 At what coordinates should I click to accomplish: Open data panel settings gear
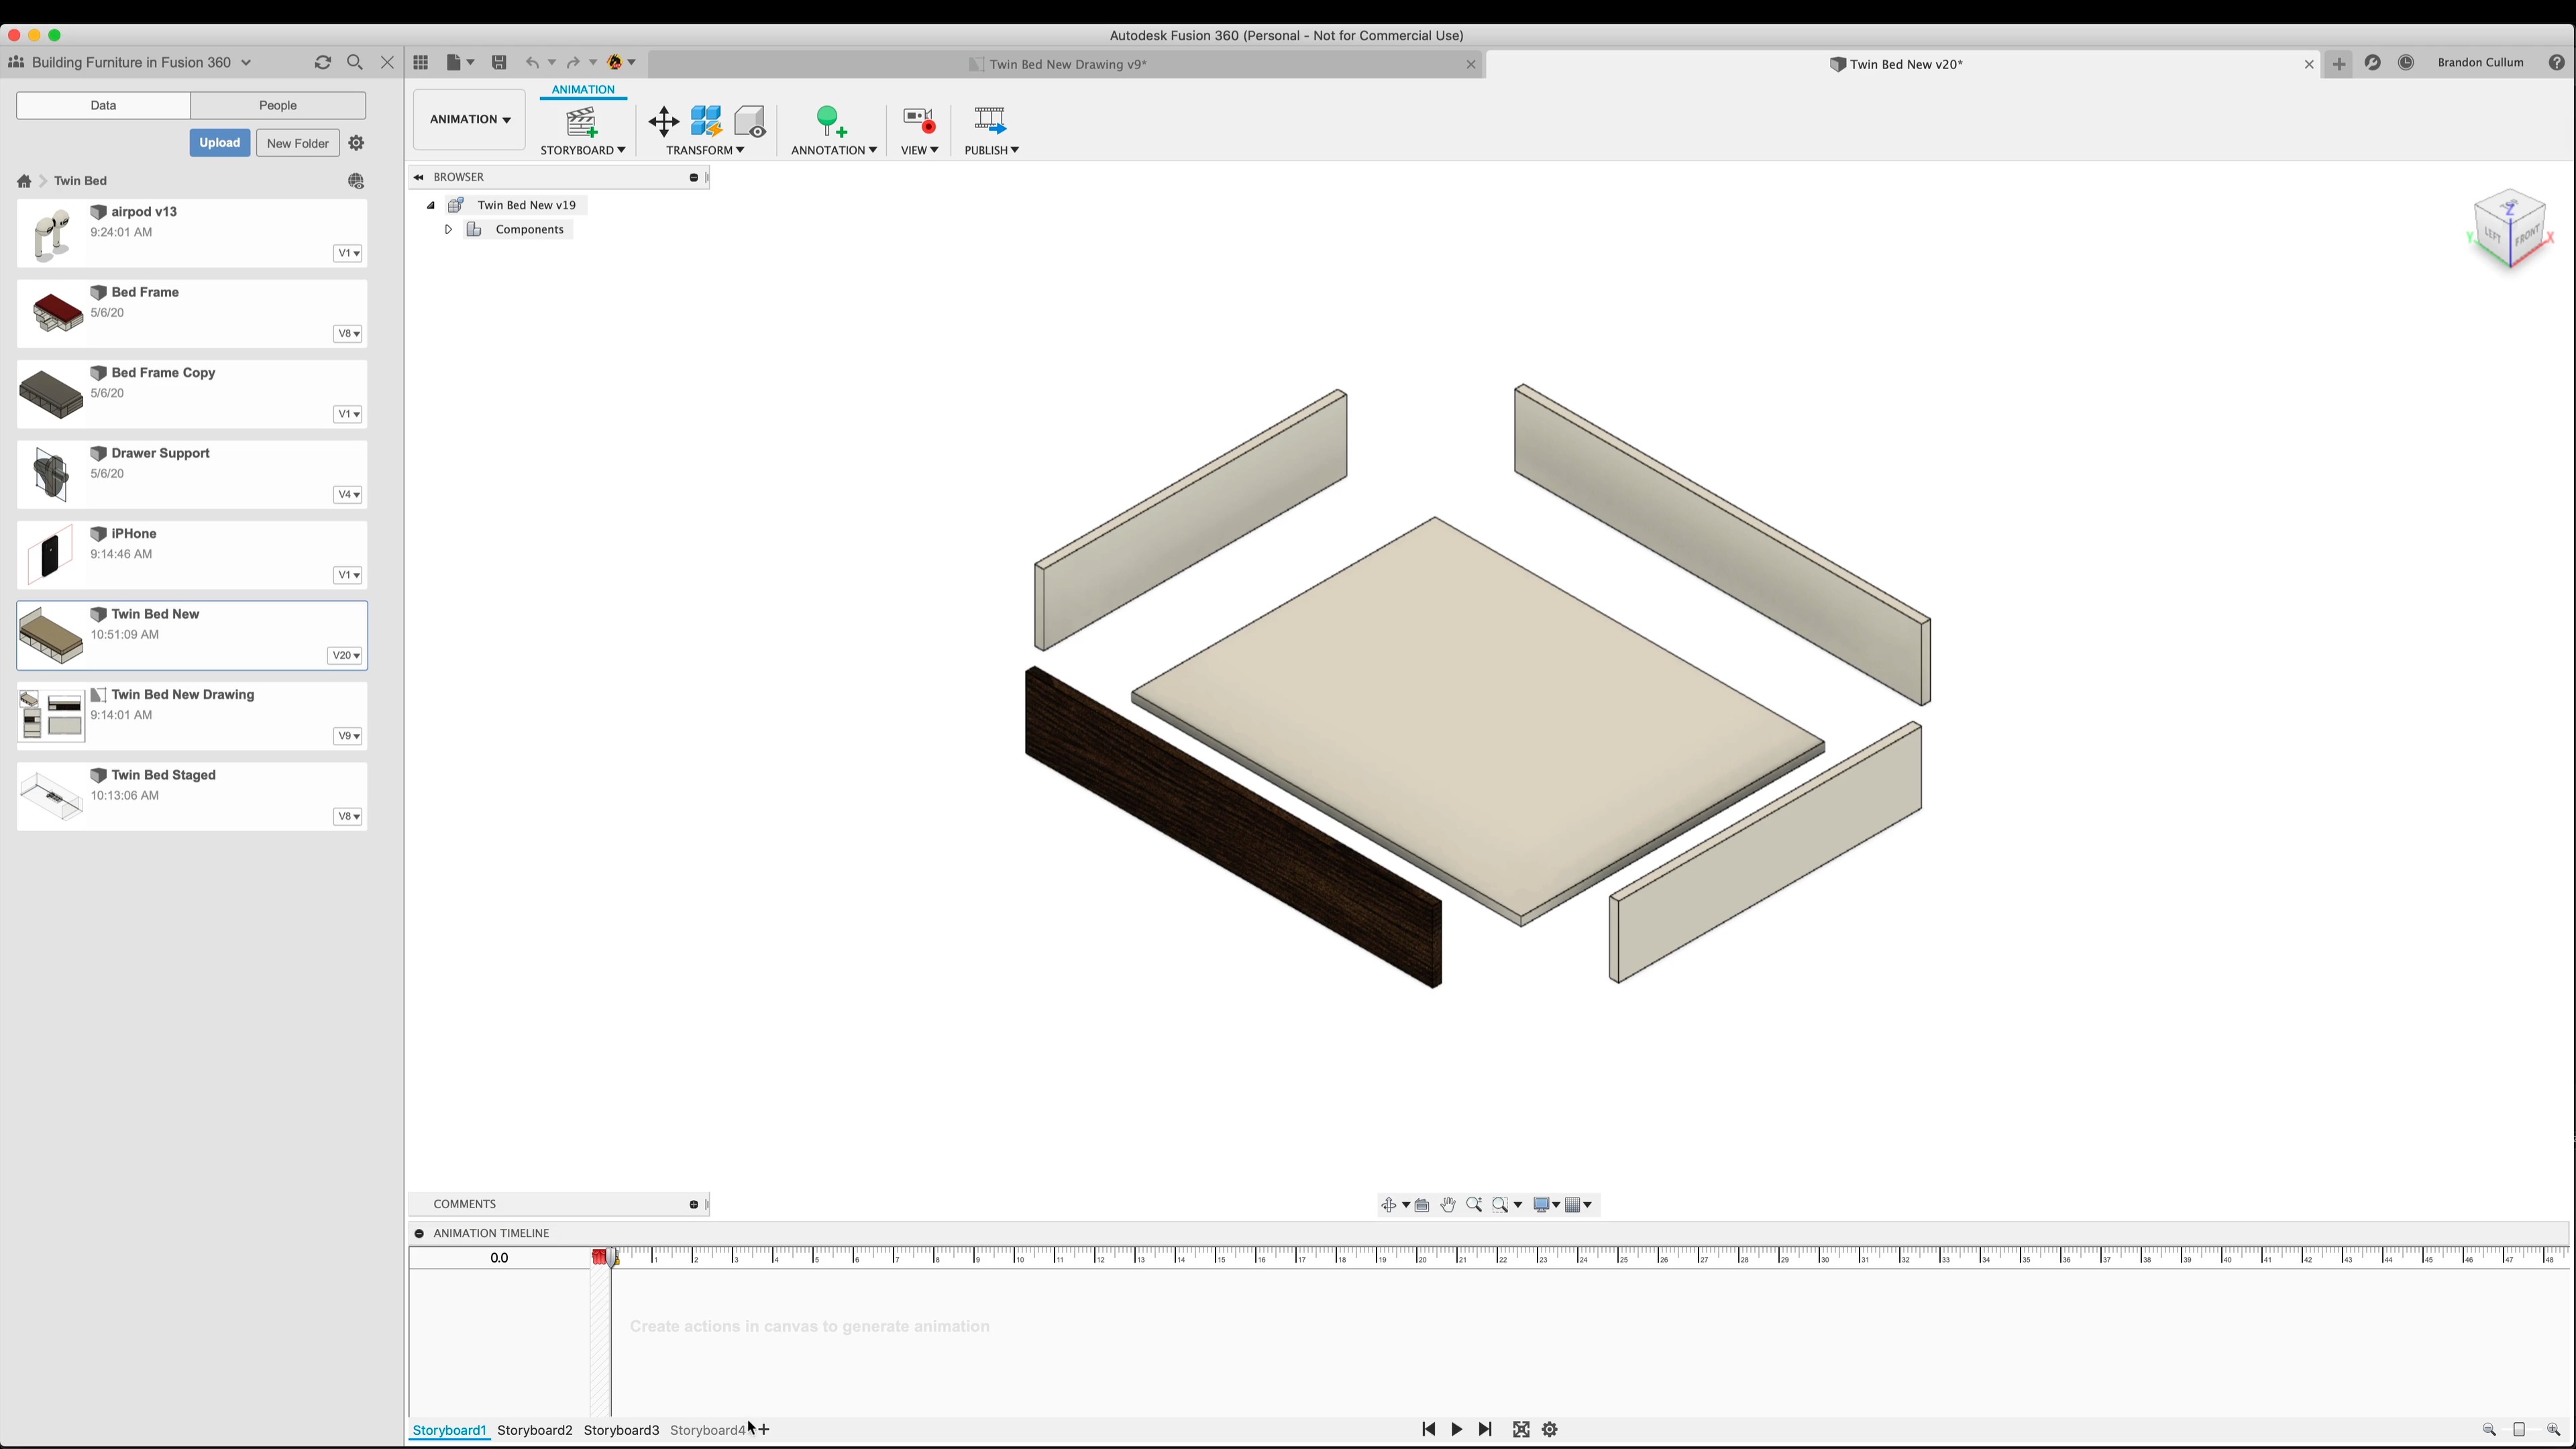[356, 143]
